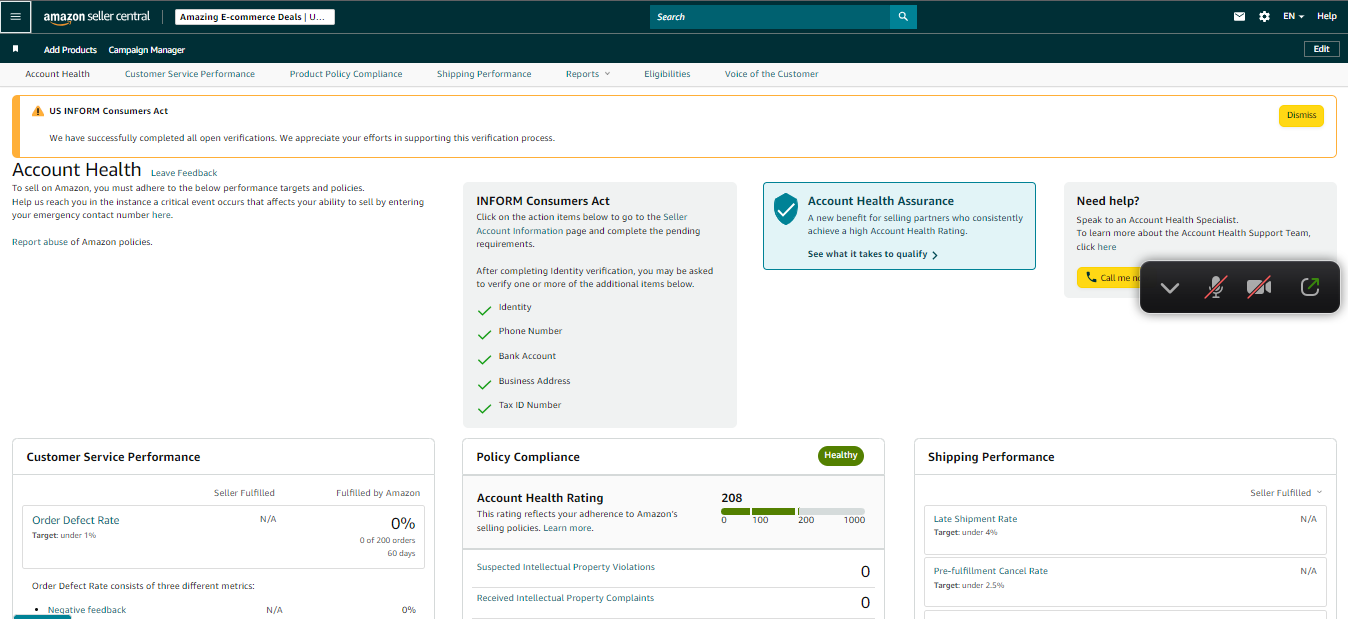
Task: Click inside the Search input field
Action: coord(770,17)
